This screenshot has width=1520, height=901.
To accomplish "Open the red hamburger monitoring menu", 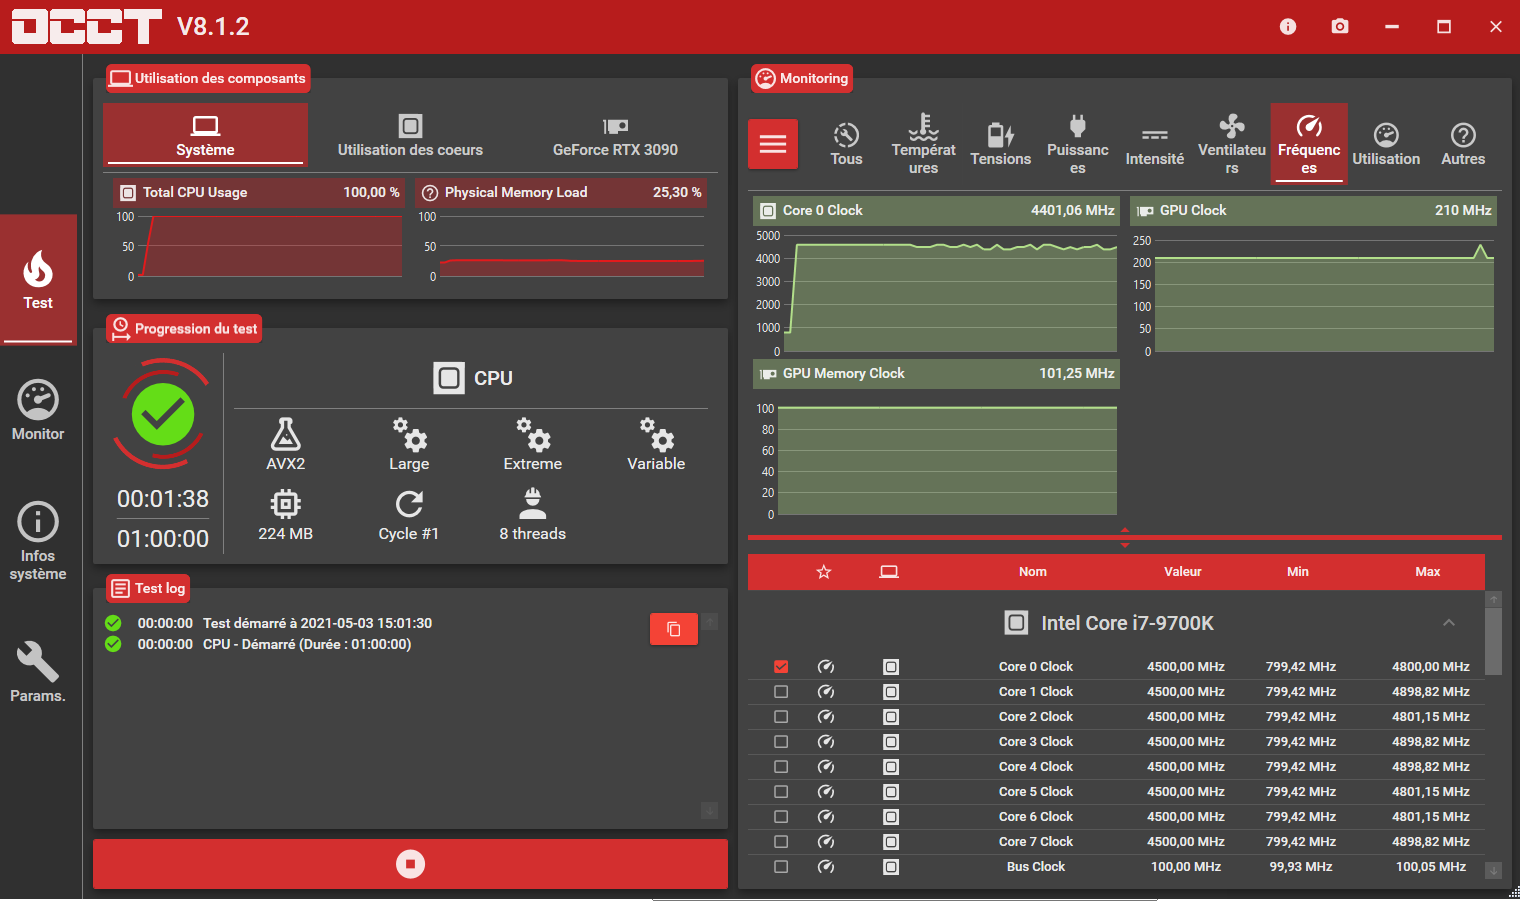I will coord(773,144).
